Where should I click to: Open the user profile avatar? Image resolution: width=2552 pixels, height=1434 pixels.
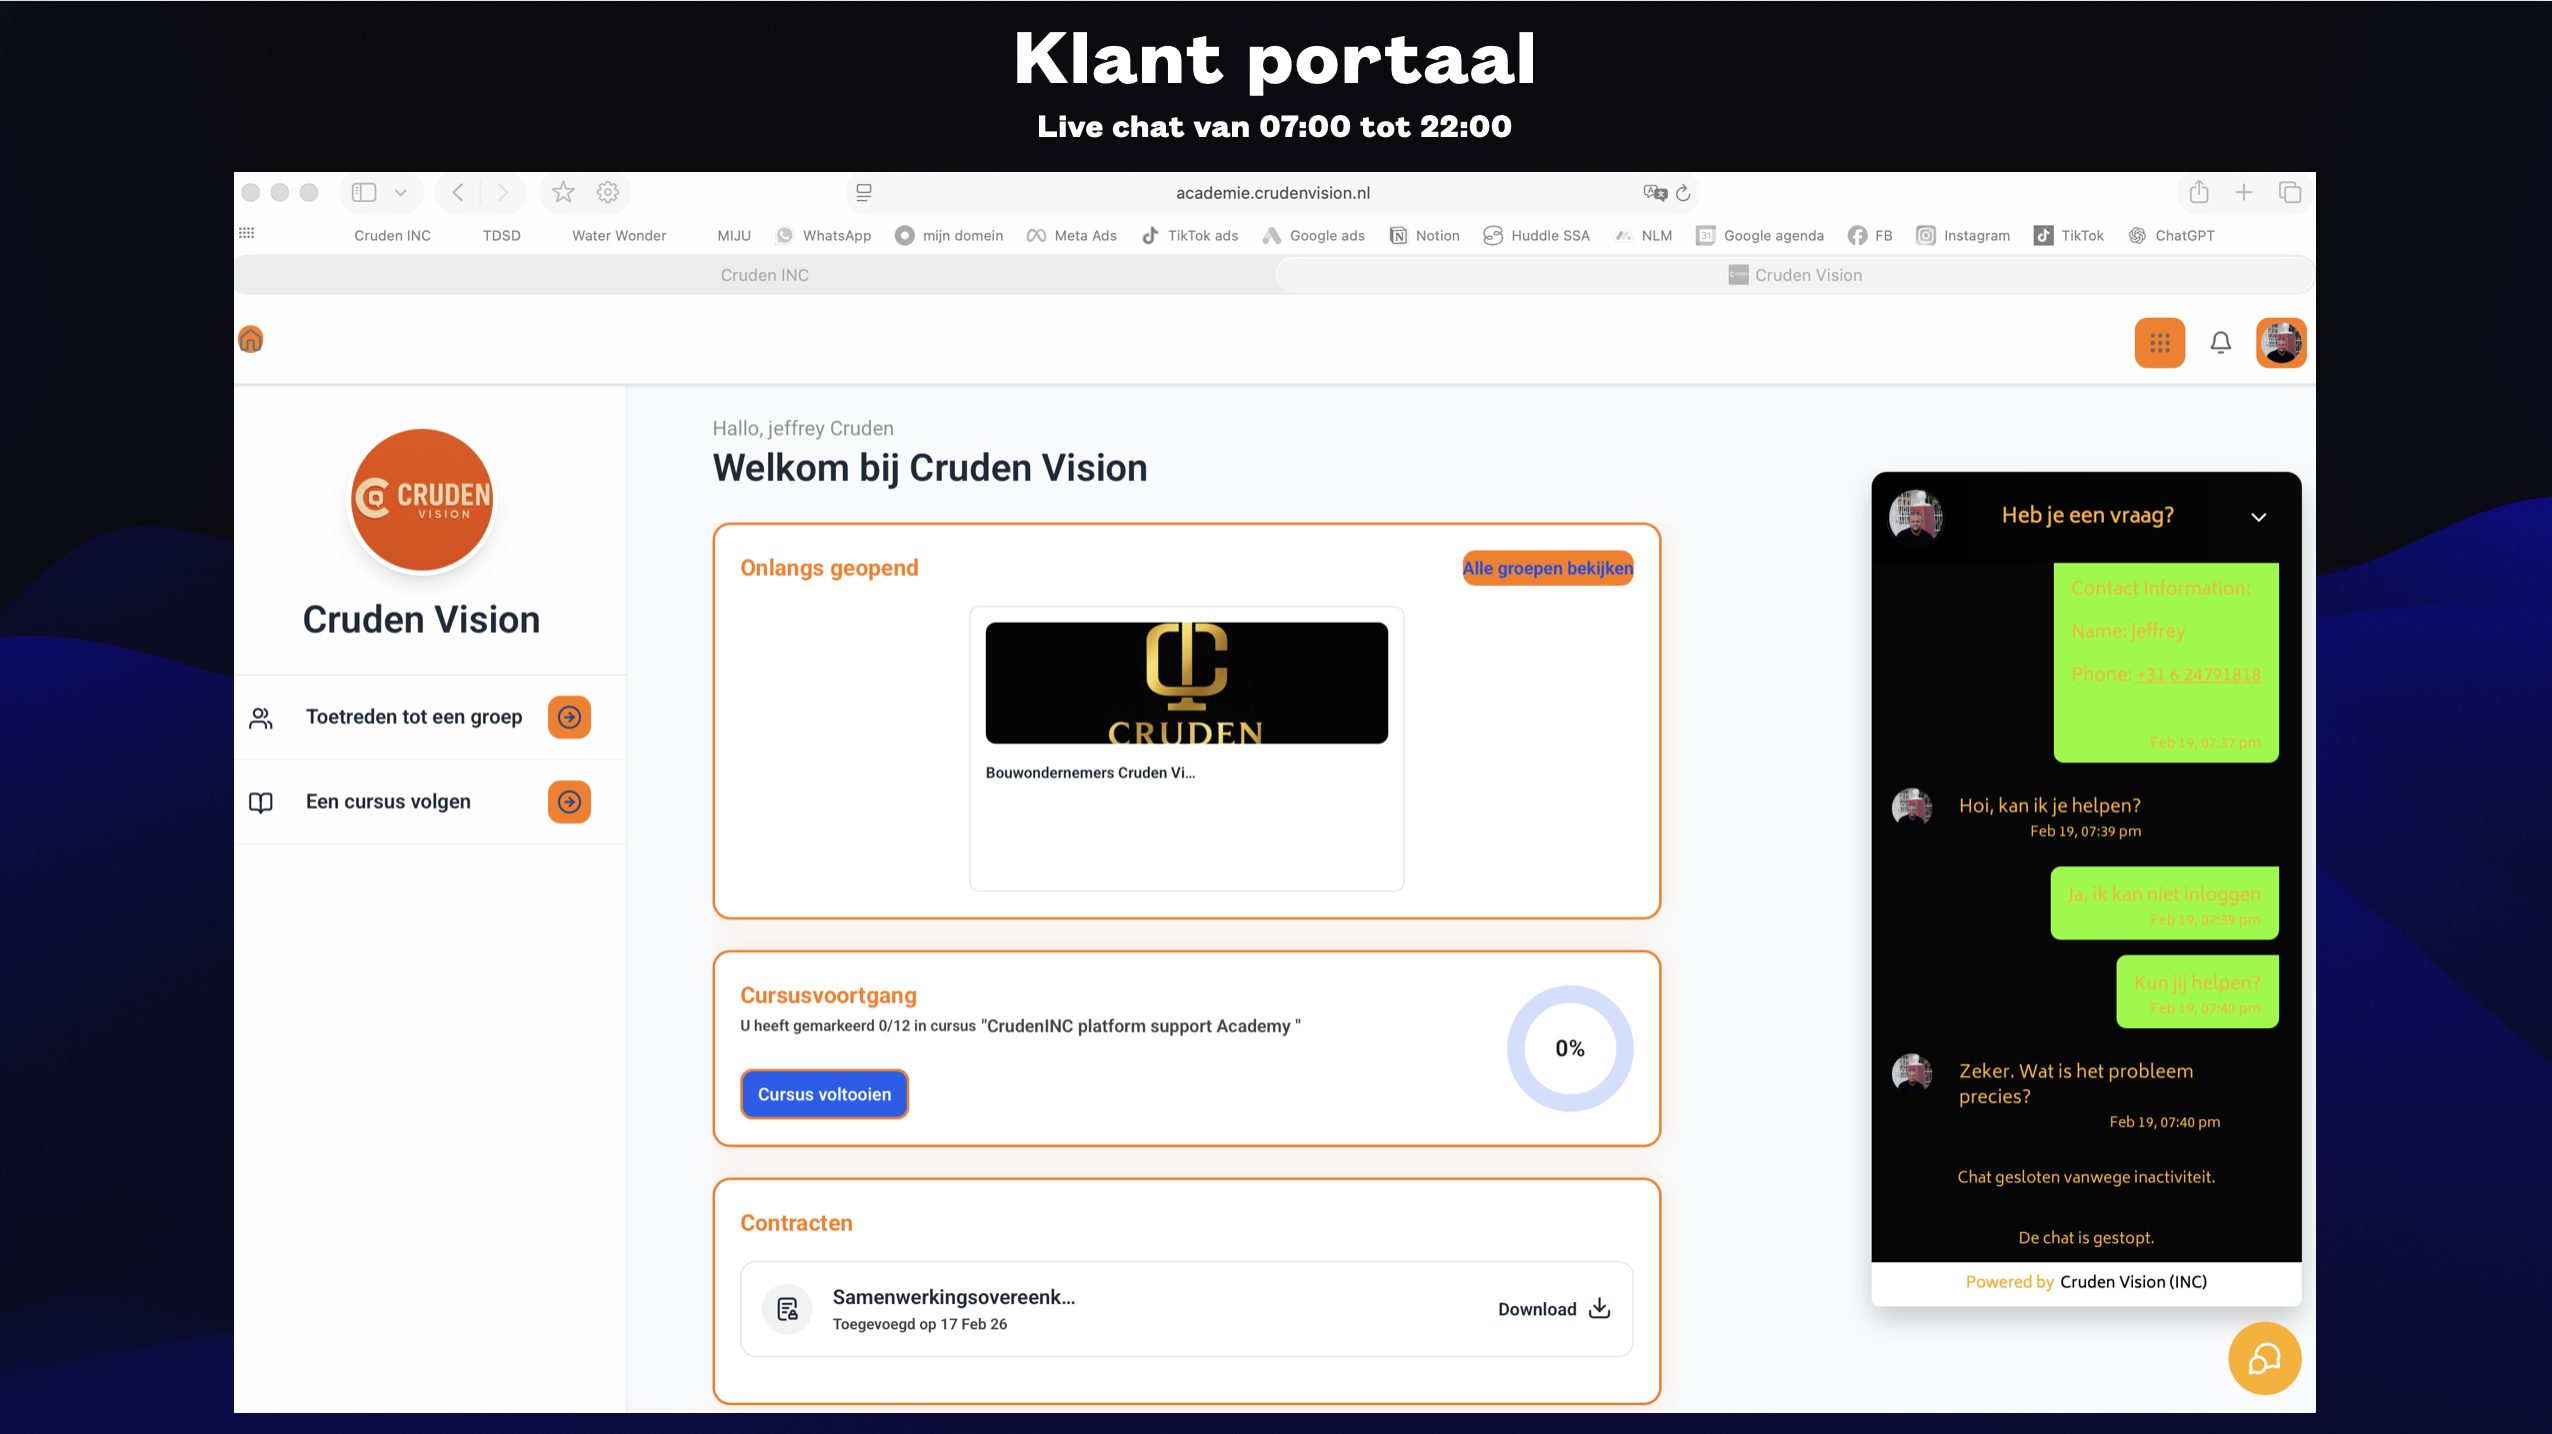click(2281, 343)
